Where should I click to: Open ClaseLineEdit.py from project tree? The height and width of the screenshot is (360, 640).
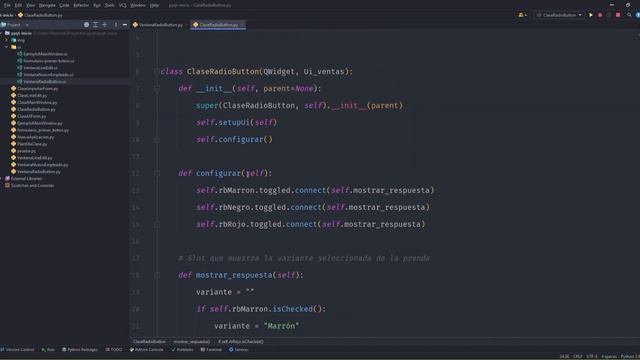pyautogui.click(x=29, y=96)
